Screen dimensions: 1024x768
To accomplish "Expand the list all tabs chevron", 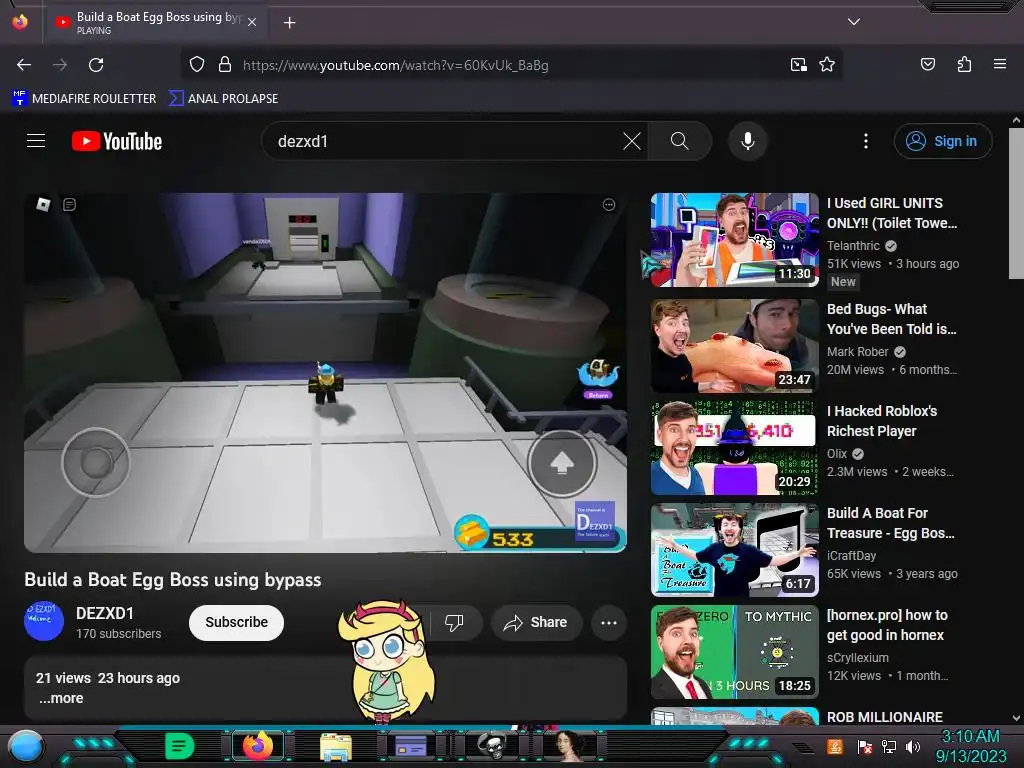I will click(854, 22).
